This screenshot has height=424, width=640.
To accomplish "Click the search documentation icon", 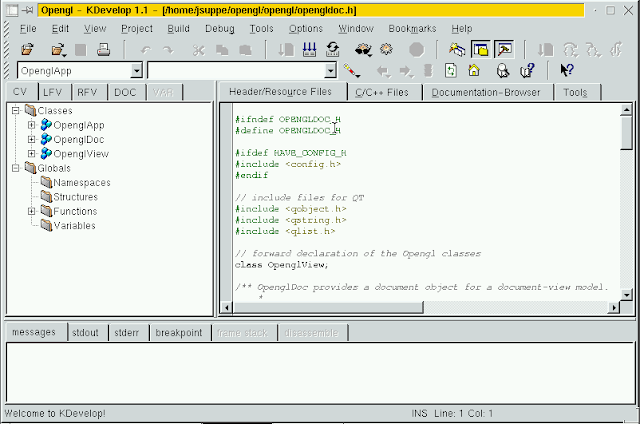I will (x=503, y=71).
